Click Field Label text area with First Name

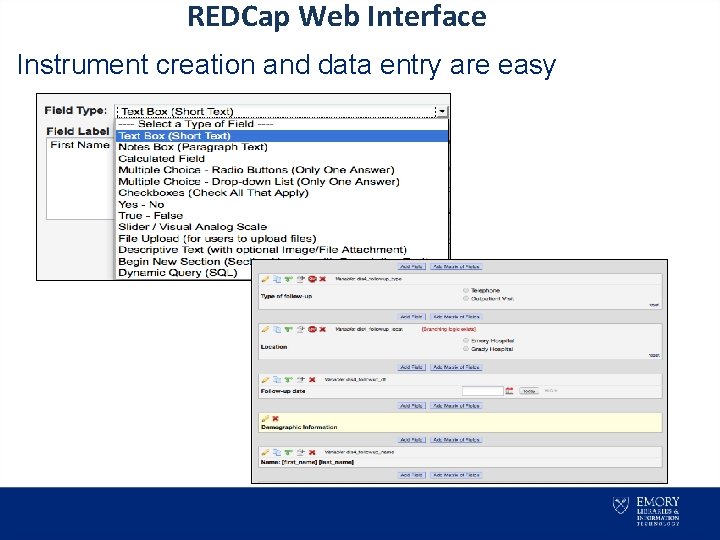point(80,179)
